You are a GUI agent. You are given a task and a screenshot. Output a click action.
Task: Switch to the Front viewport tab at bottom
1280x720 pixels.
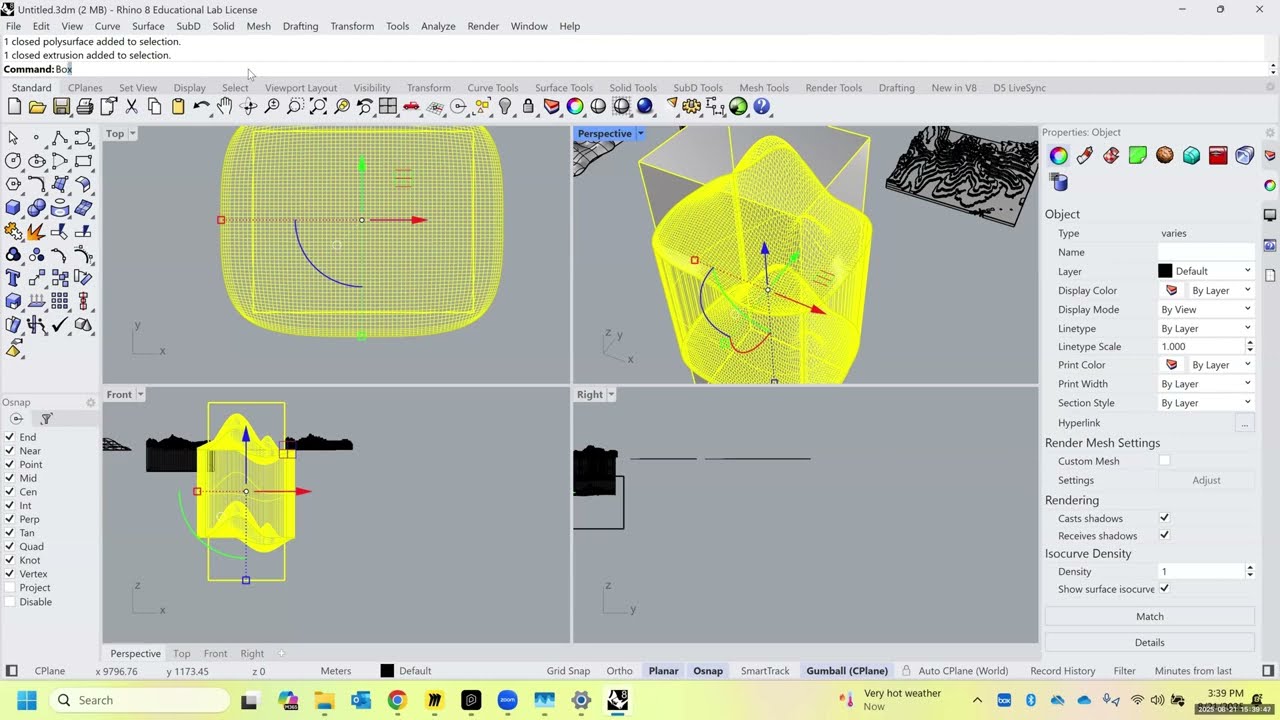[215, 654]
